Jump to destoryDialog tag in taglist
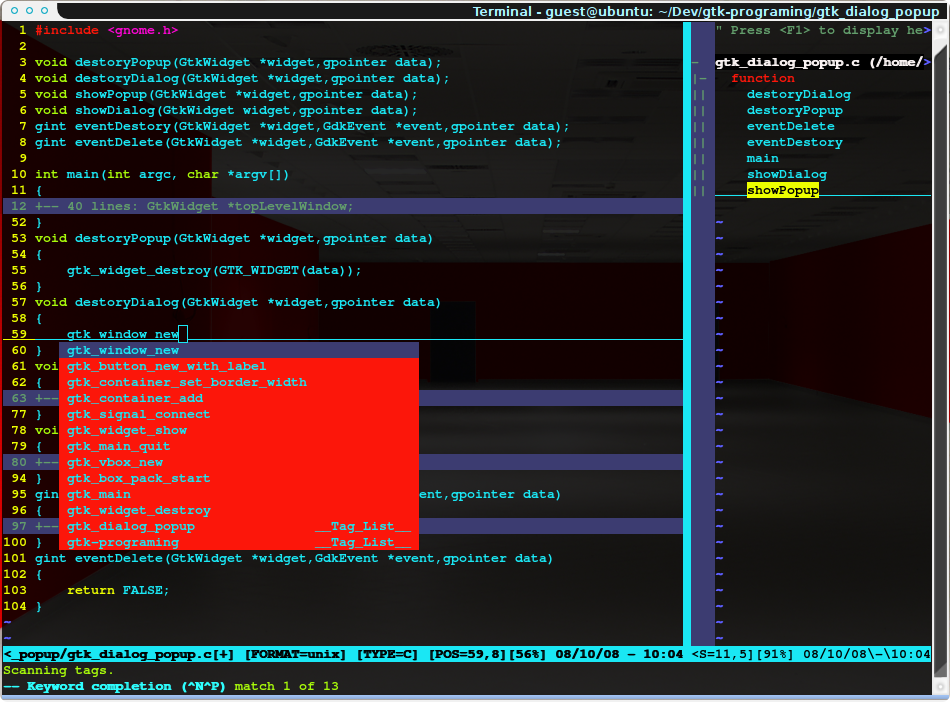This screenshot has width=950, height=702. pos(799,94)
